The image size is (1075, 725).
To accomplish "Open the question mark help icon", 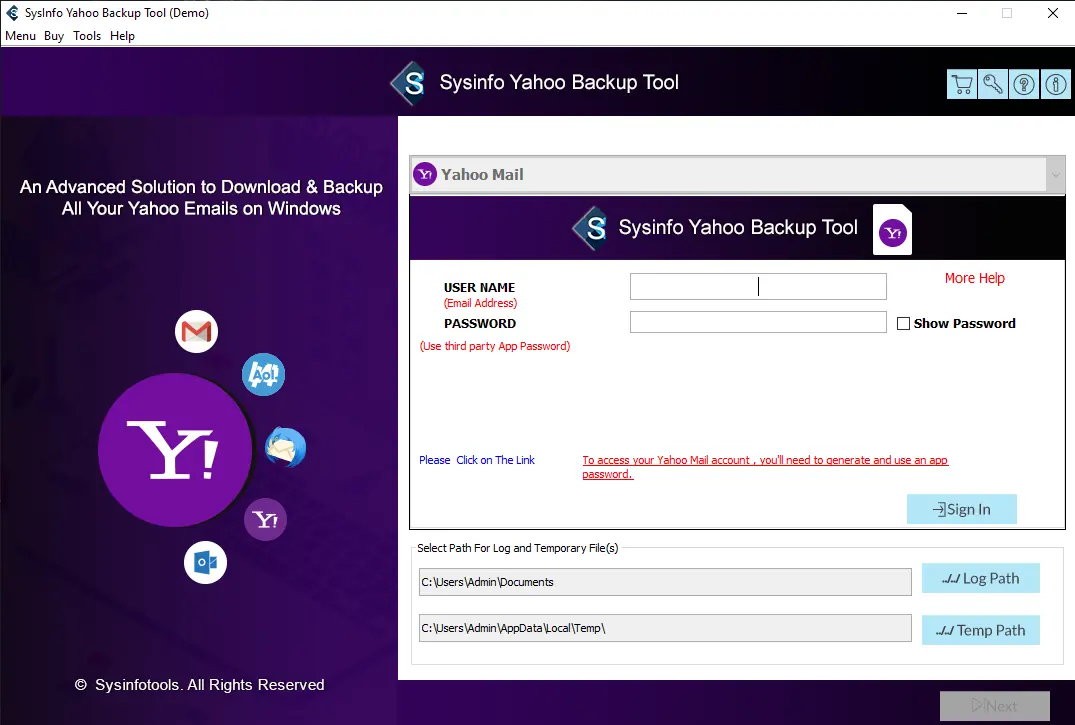I will coord(1024,84).
